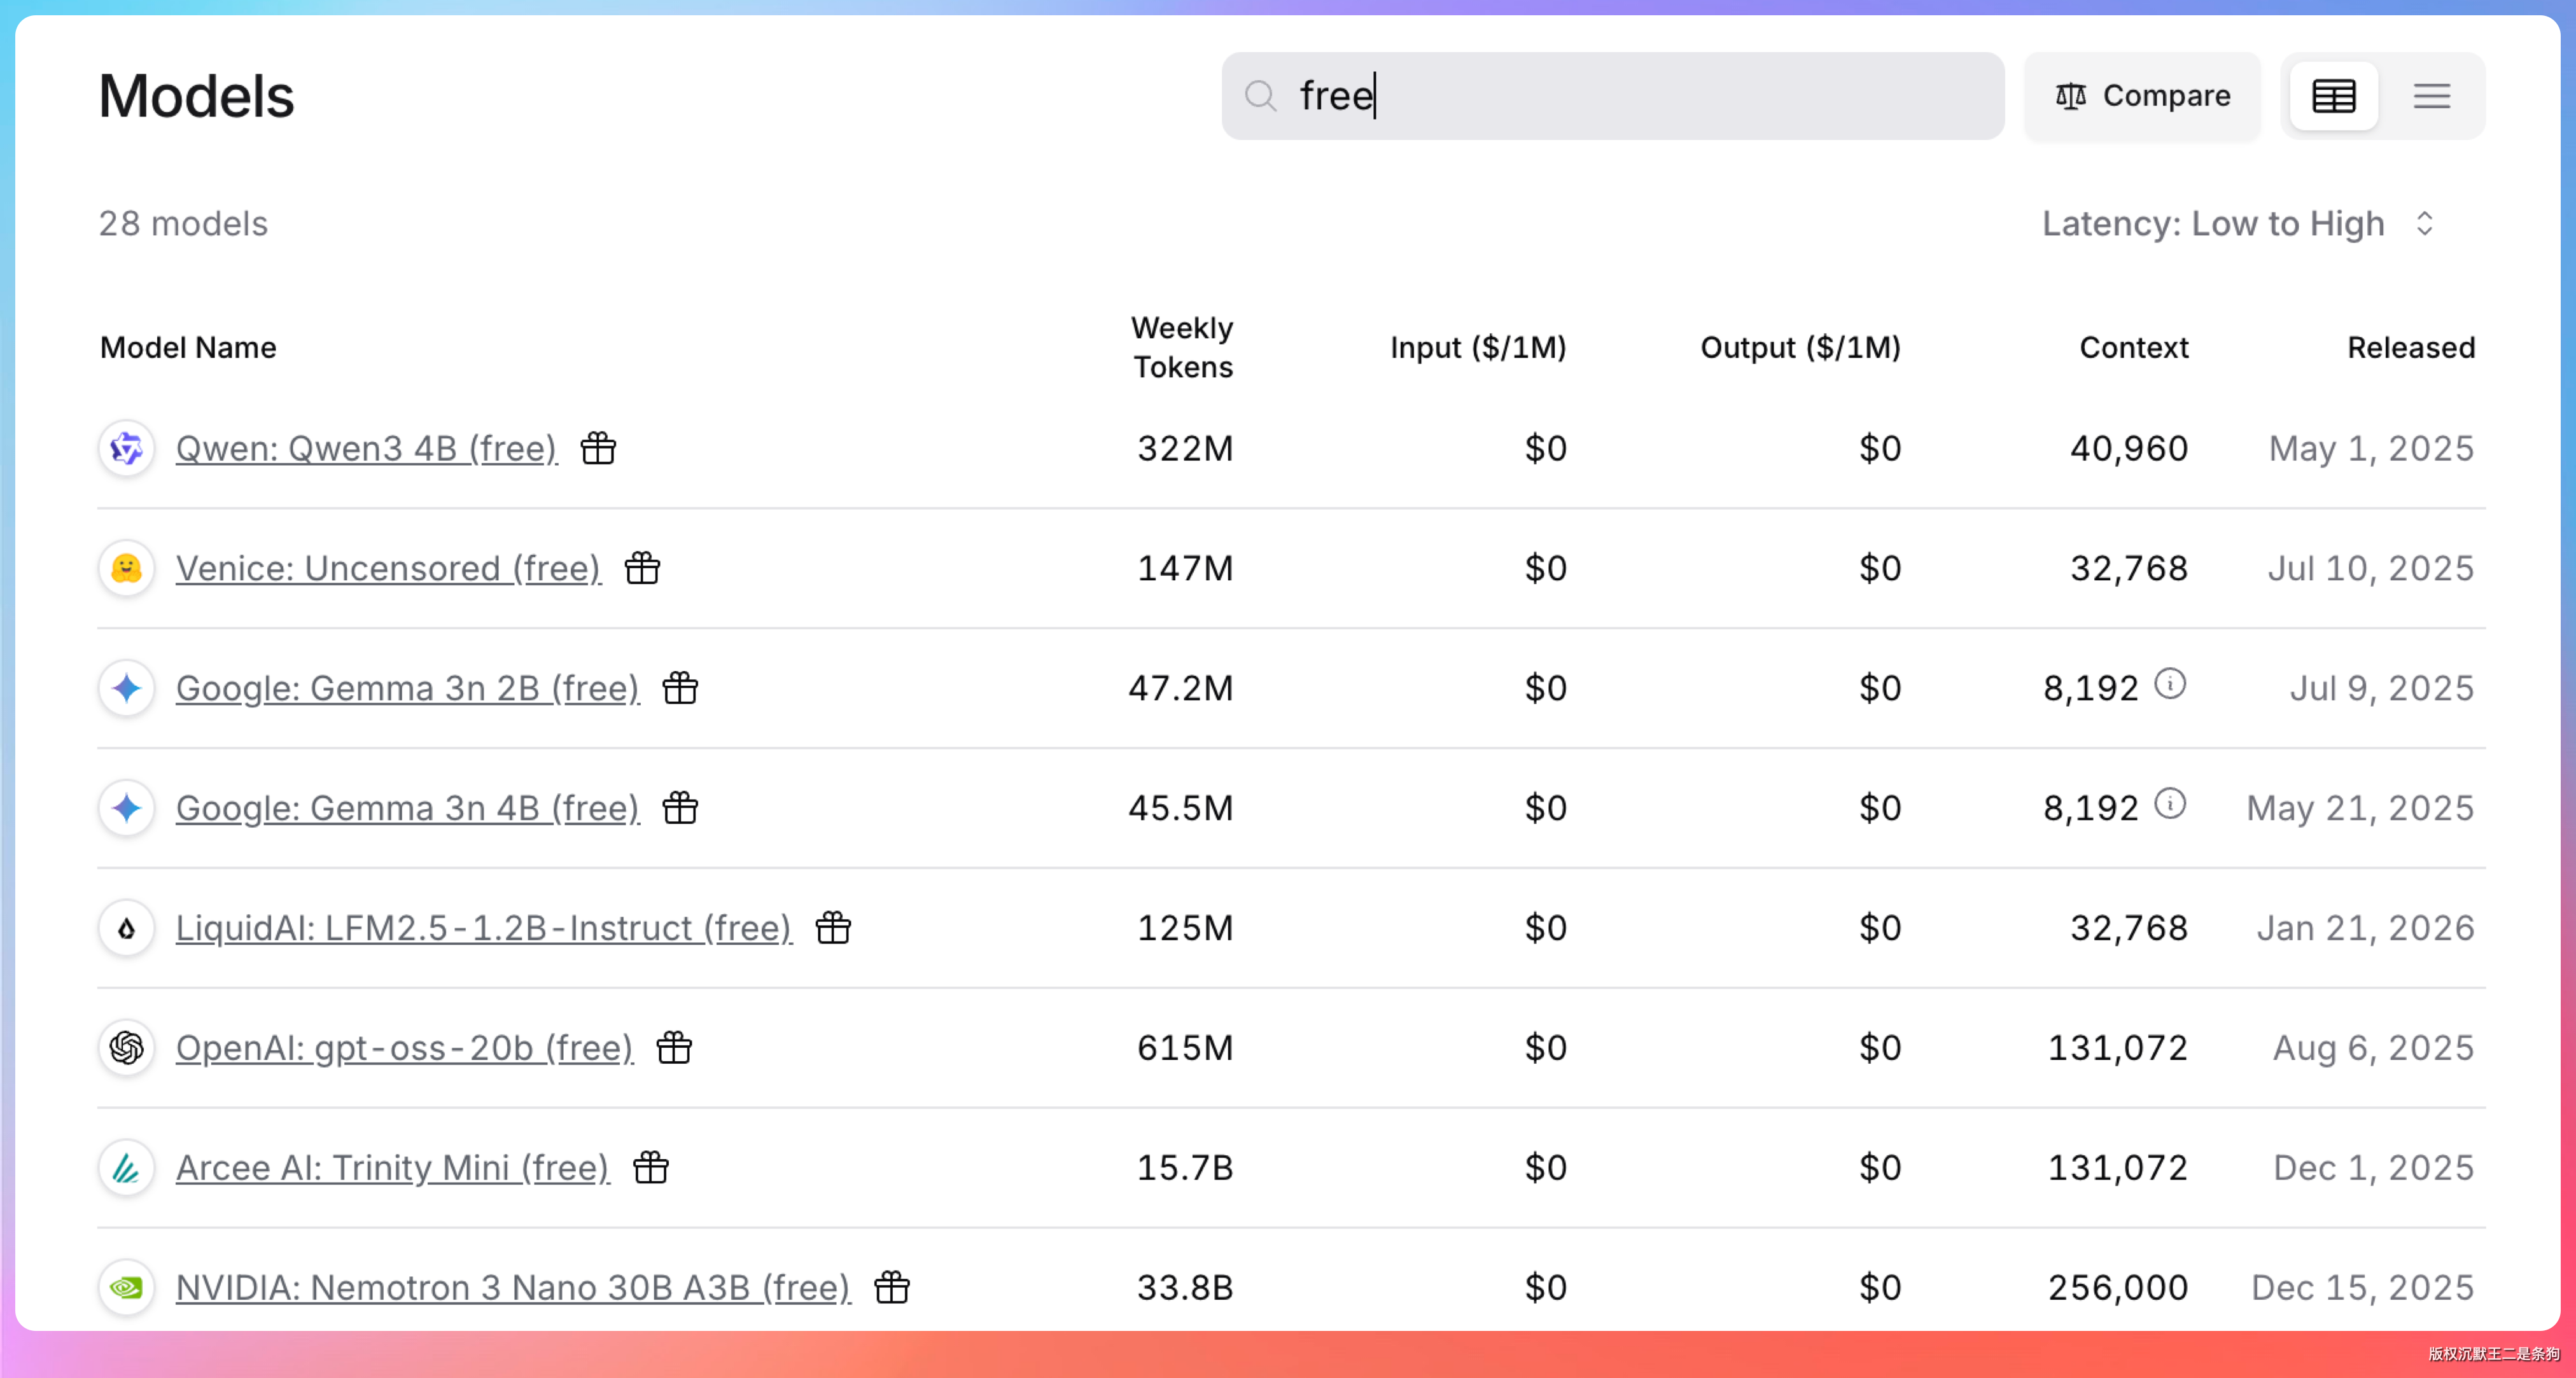Click the Context column header
The width and height of the screenshot is (2576, 1378).
point(2133,347)
